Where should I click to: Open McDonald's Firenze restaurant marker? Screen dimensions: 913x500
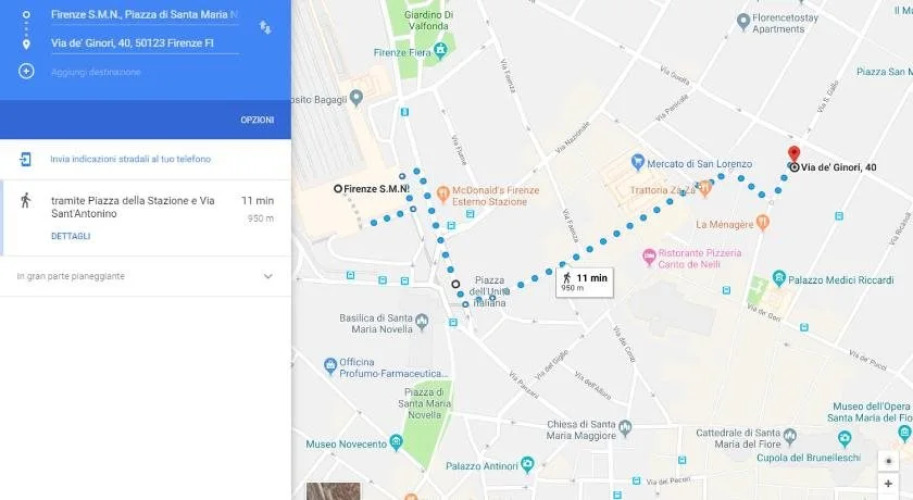[443, 193]
